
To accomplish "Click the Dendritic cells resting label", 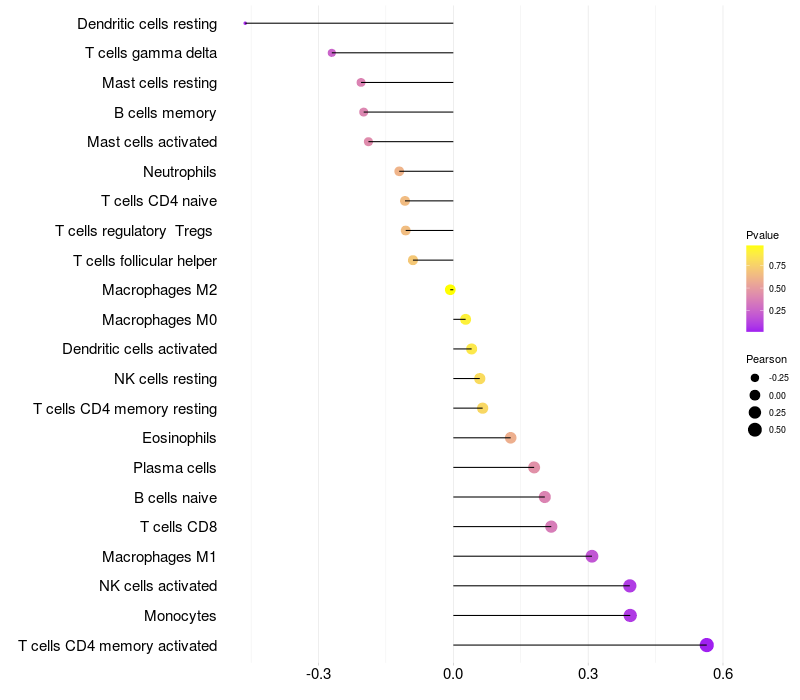I will point(147,23).
